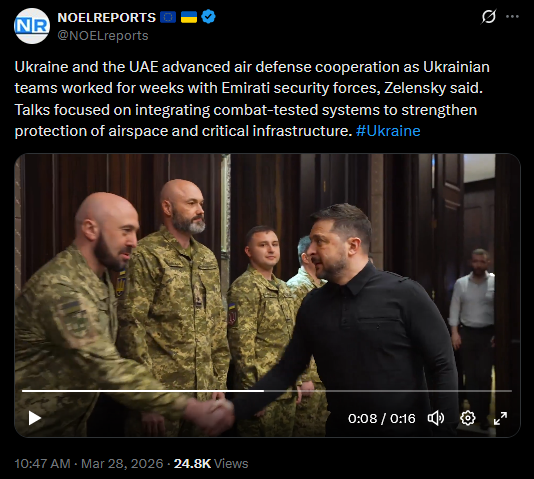Play the video with the play button
Screen dimensions: 534x479
(34, 418)
